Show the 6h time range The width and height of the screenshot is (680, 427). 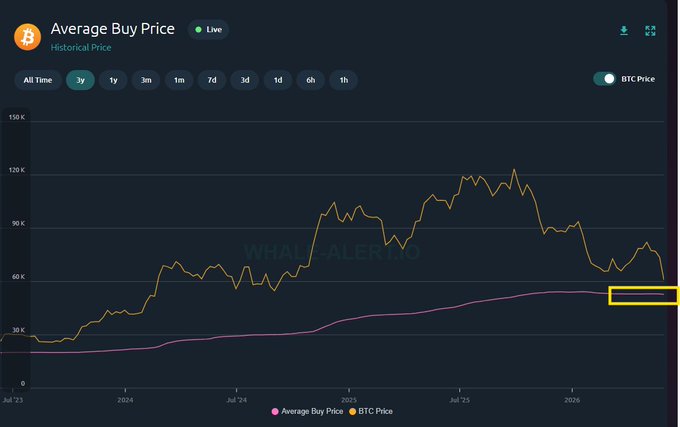coord(311,80)
